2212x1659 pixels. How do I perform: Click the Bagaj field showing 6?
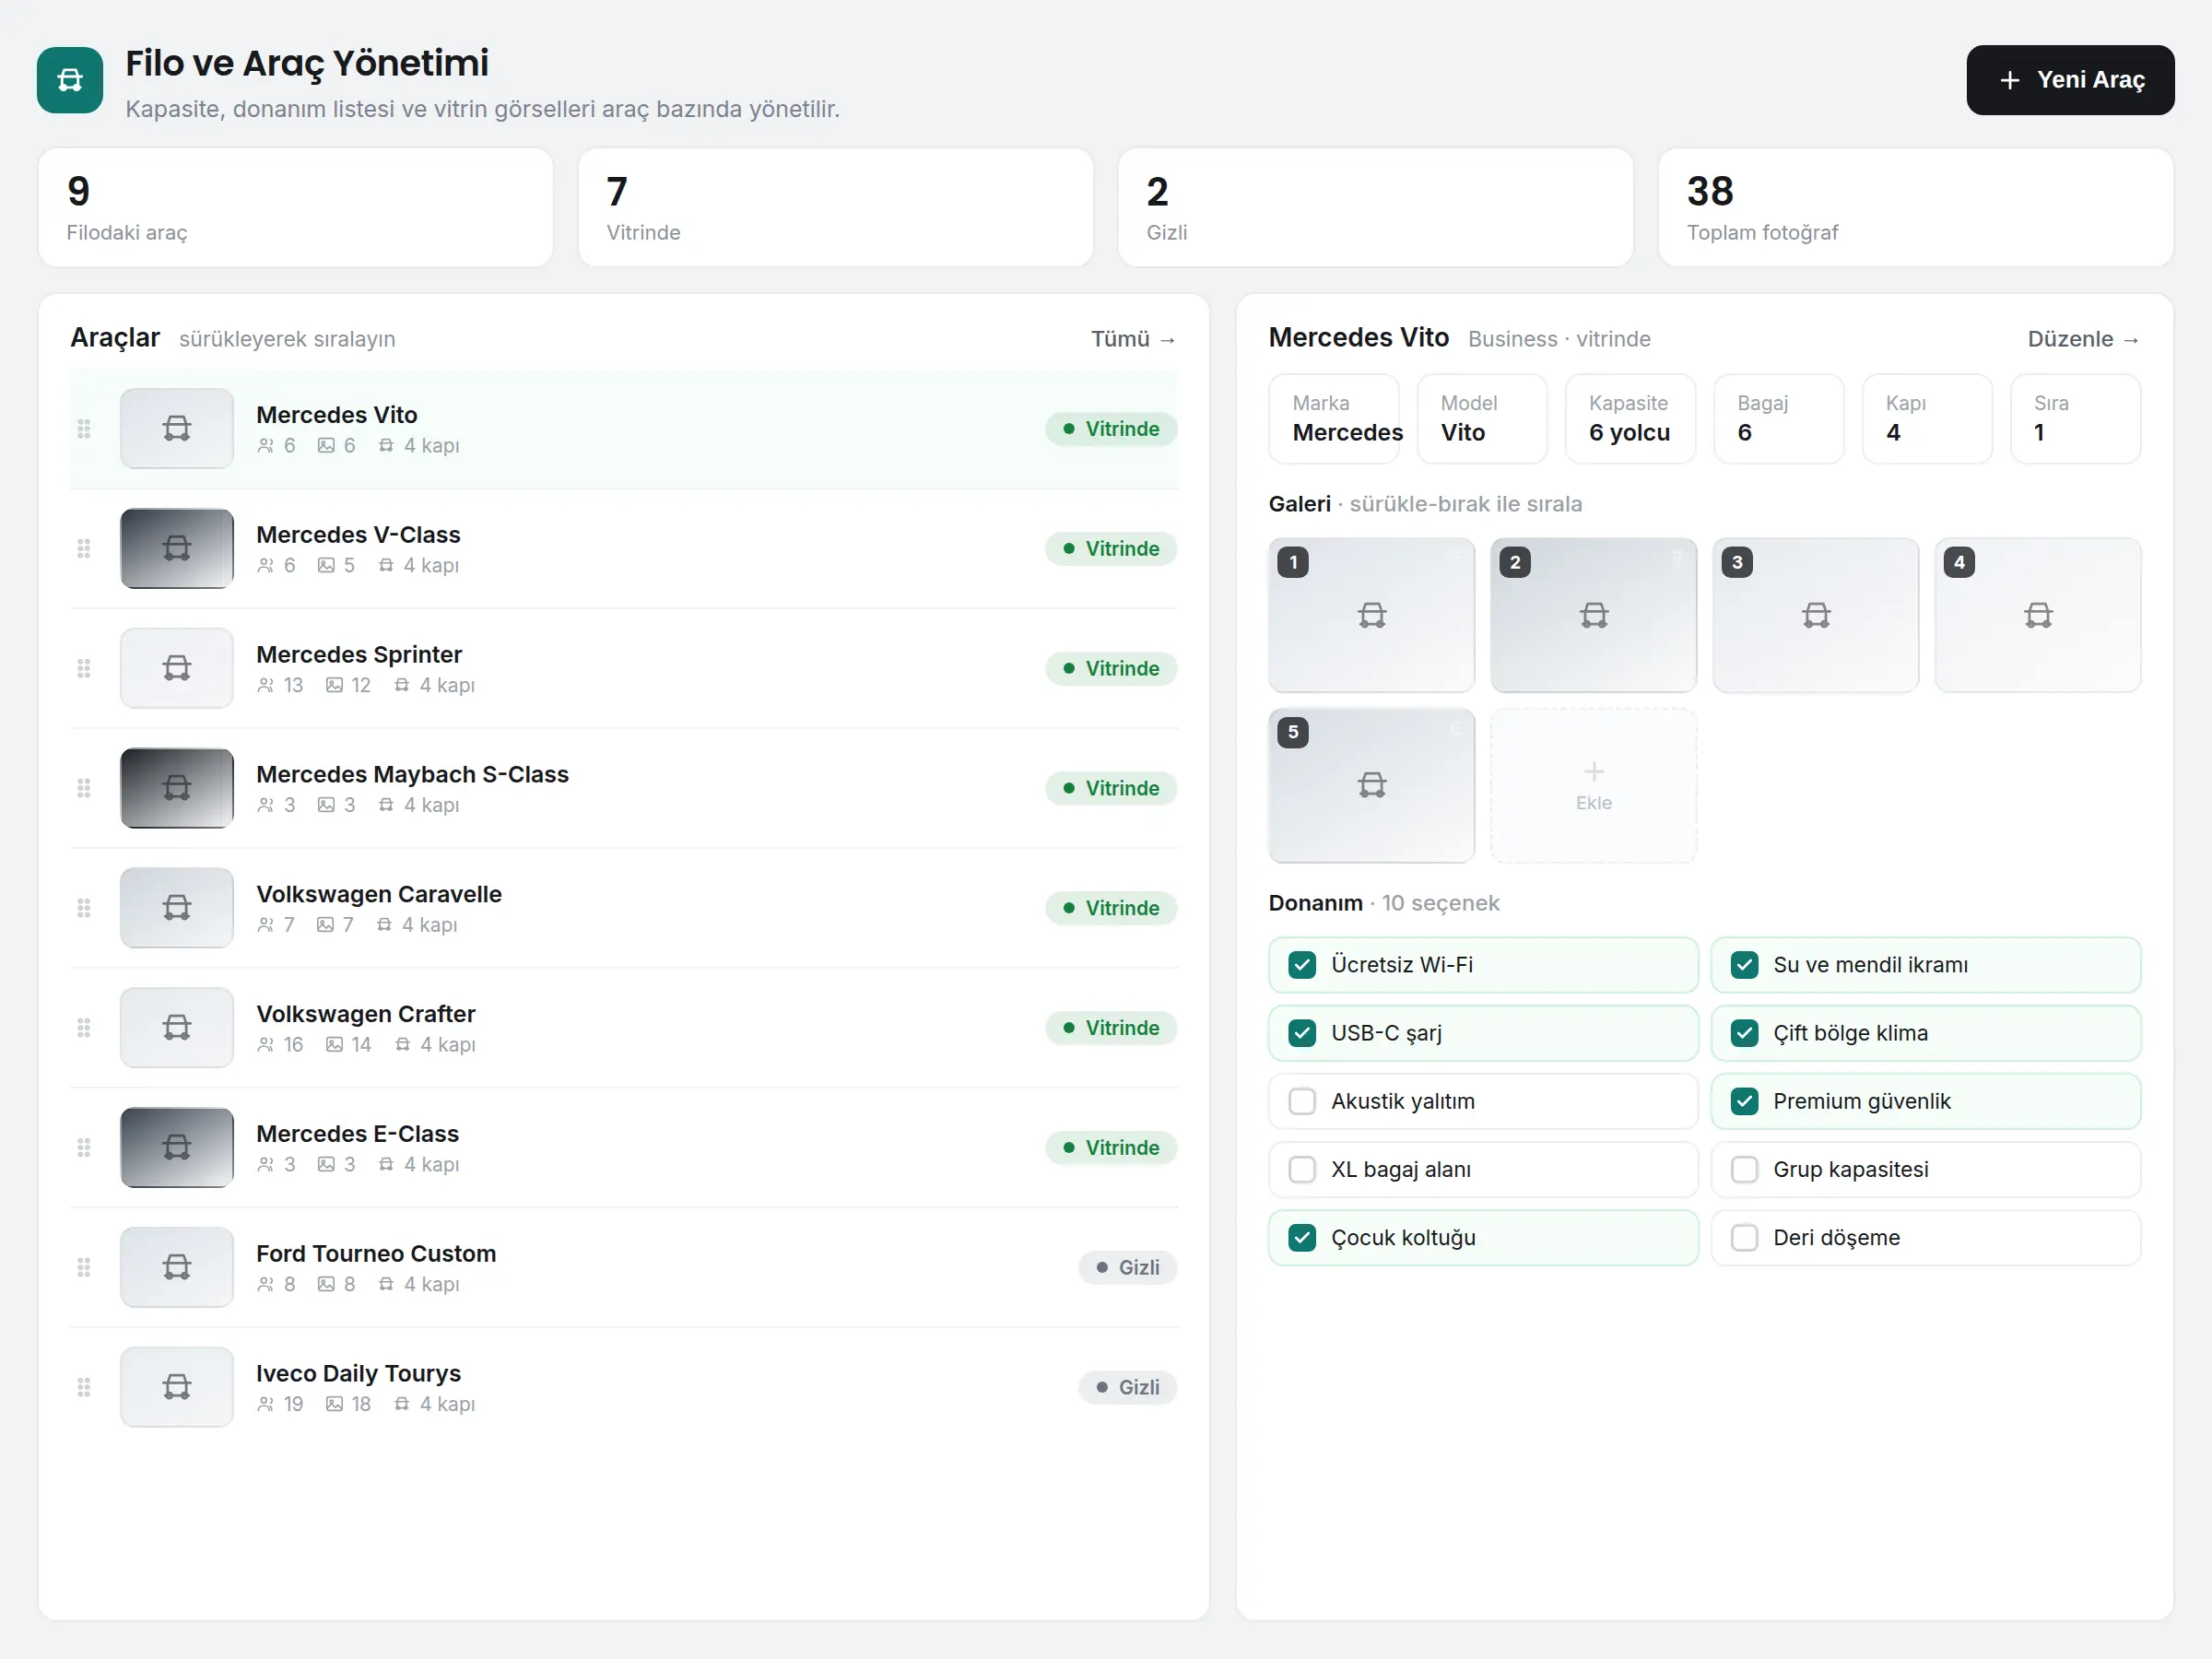tap(1779, 419)
